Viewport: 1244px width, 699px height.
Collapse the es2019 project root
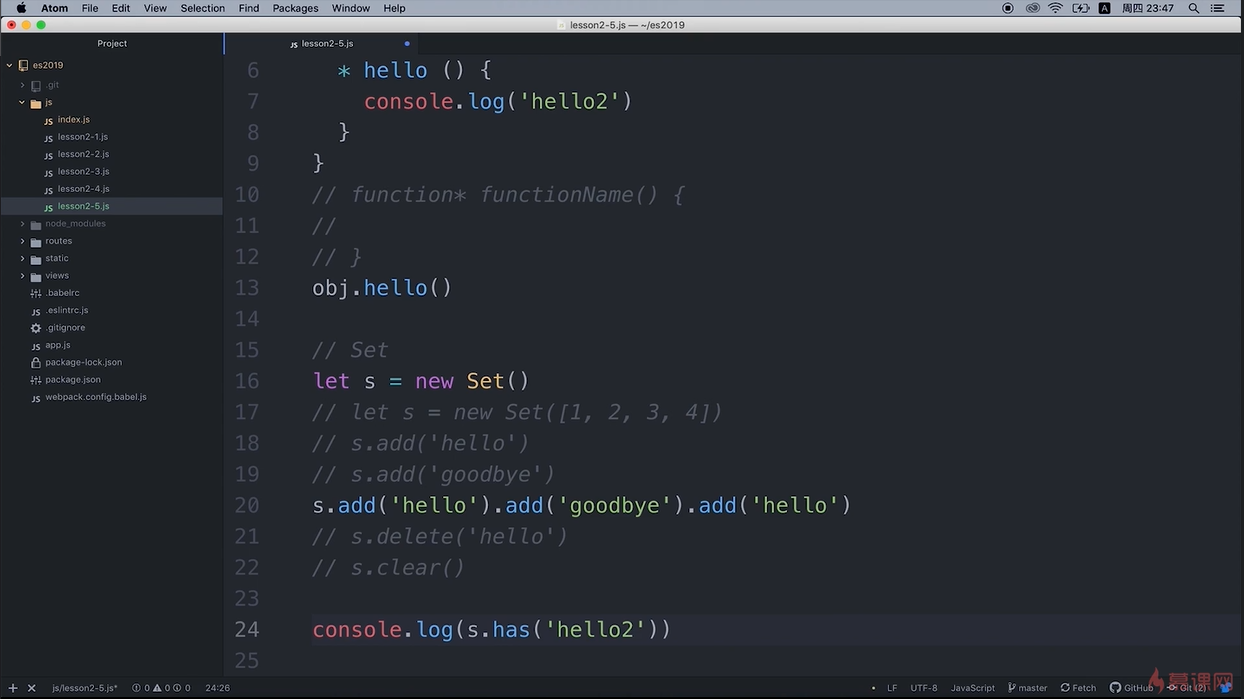click(9, 66)
